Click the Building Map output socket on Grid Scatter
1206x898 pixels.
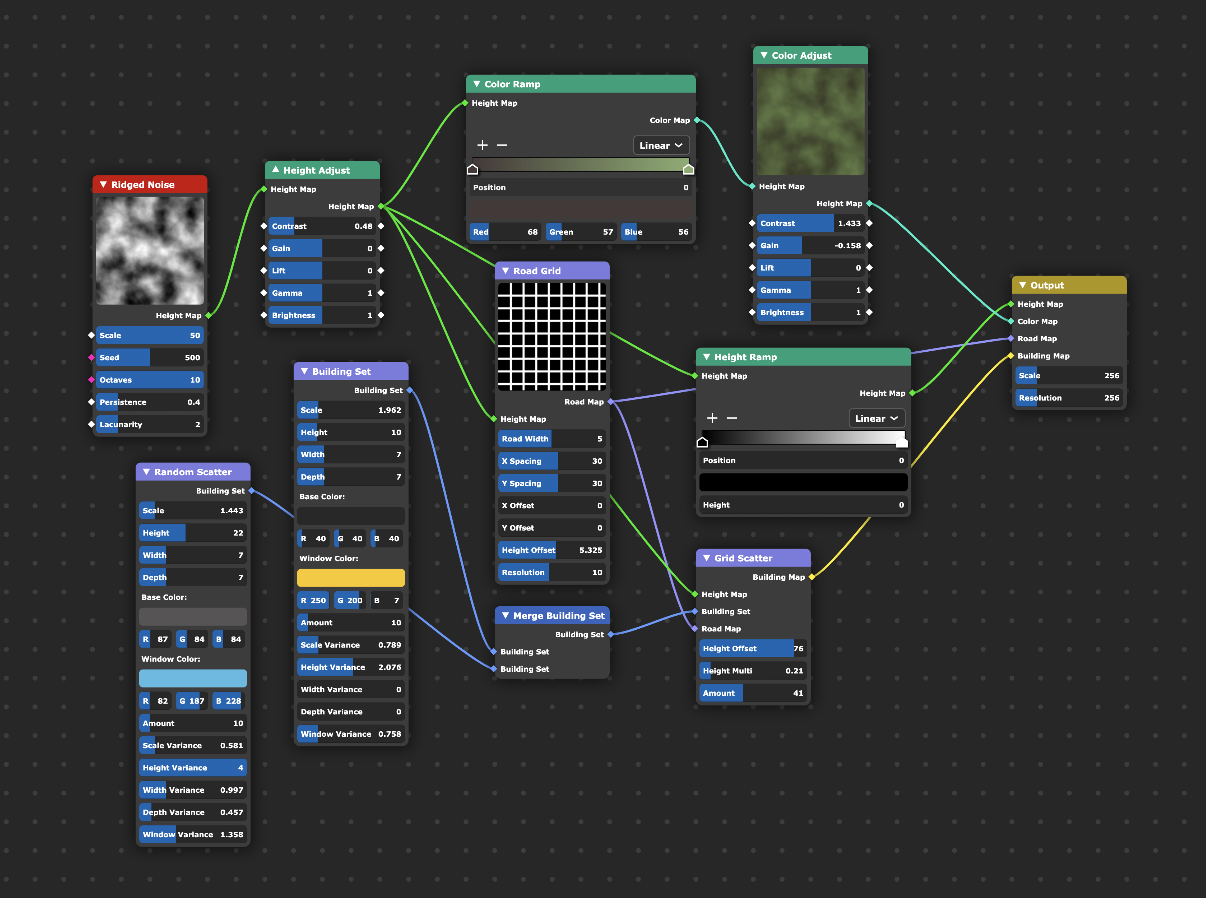pyautogui.click(x=811, y=577)
